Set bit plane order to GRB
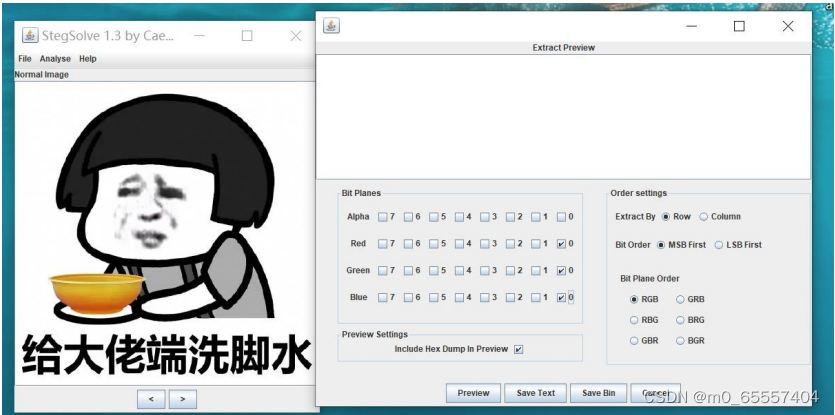835x415 pixels. [x=680, y=299]
